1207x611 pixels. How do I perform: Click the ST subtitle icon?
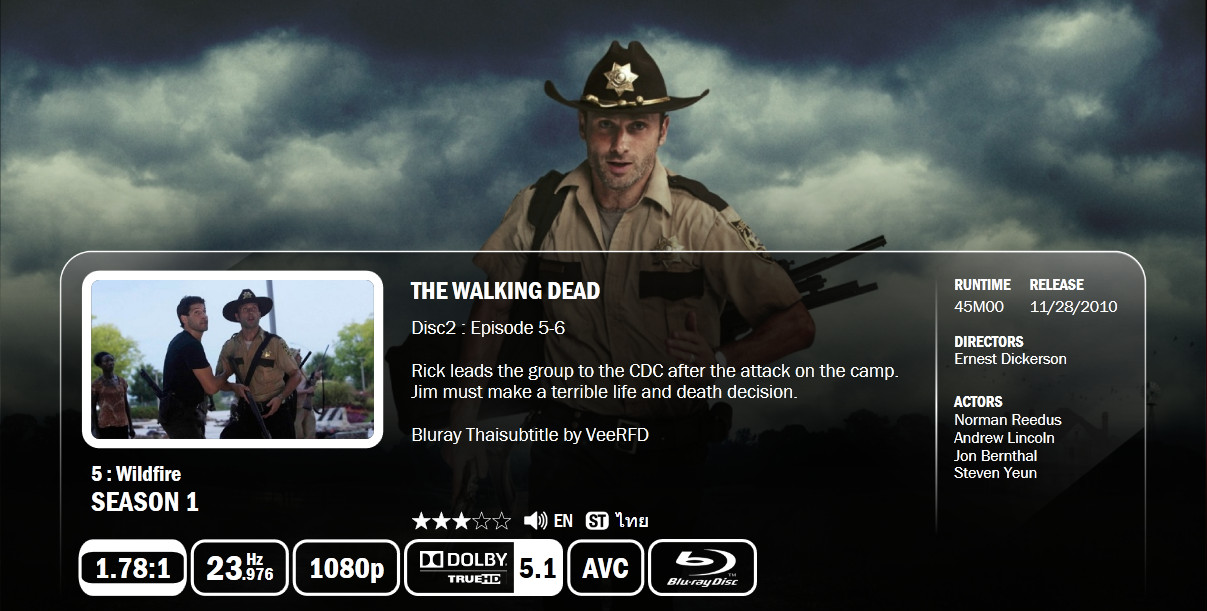[x=597, y=521]
